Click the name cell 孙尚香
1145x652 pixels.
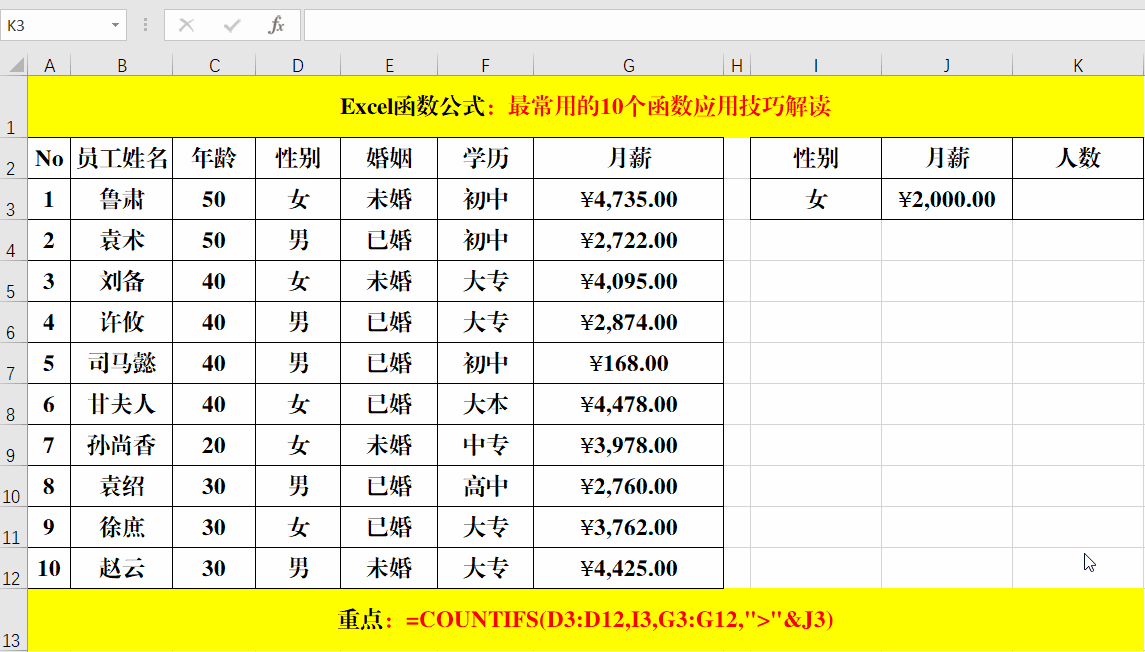point(121,445)
